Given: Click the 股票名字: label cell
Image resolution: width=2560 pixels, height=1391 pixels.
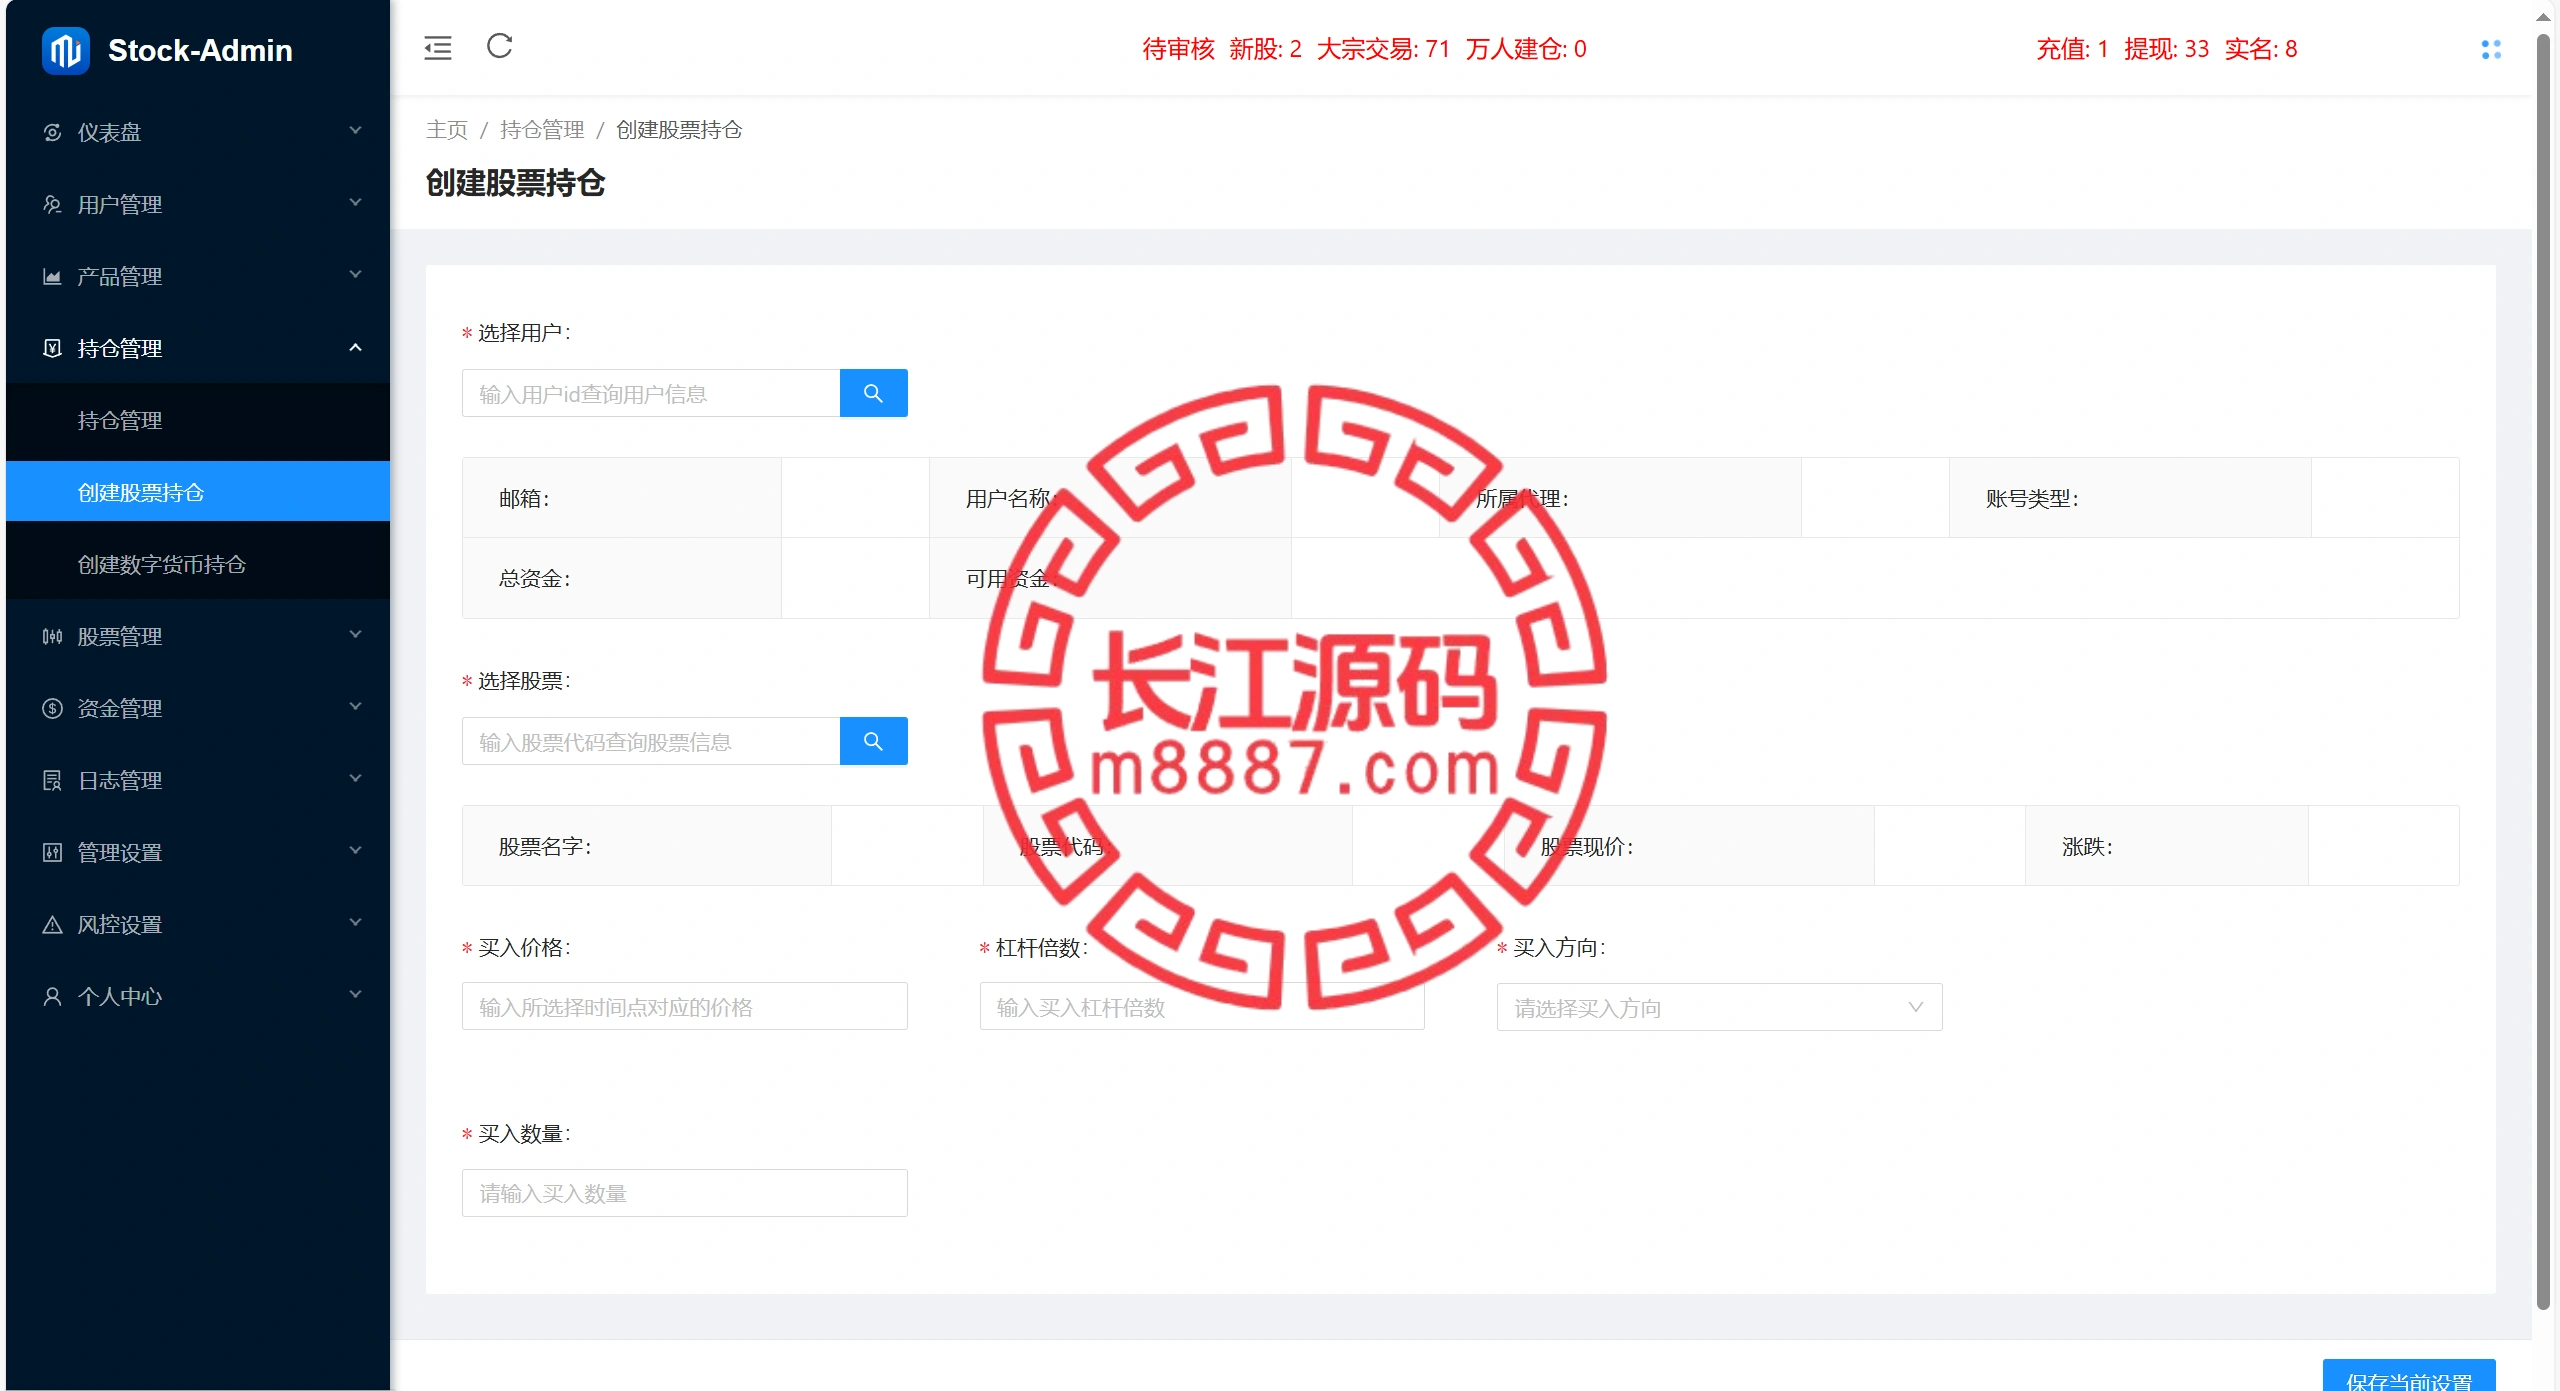Looking at the screenshot, I should point(647,846).
